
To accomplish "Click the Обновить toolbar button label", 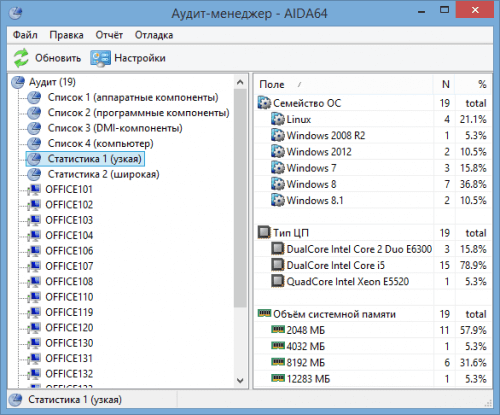I will 58,58.
